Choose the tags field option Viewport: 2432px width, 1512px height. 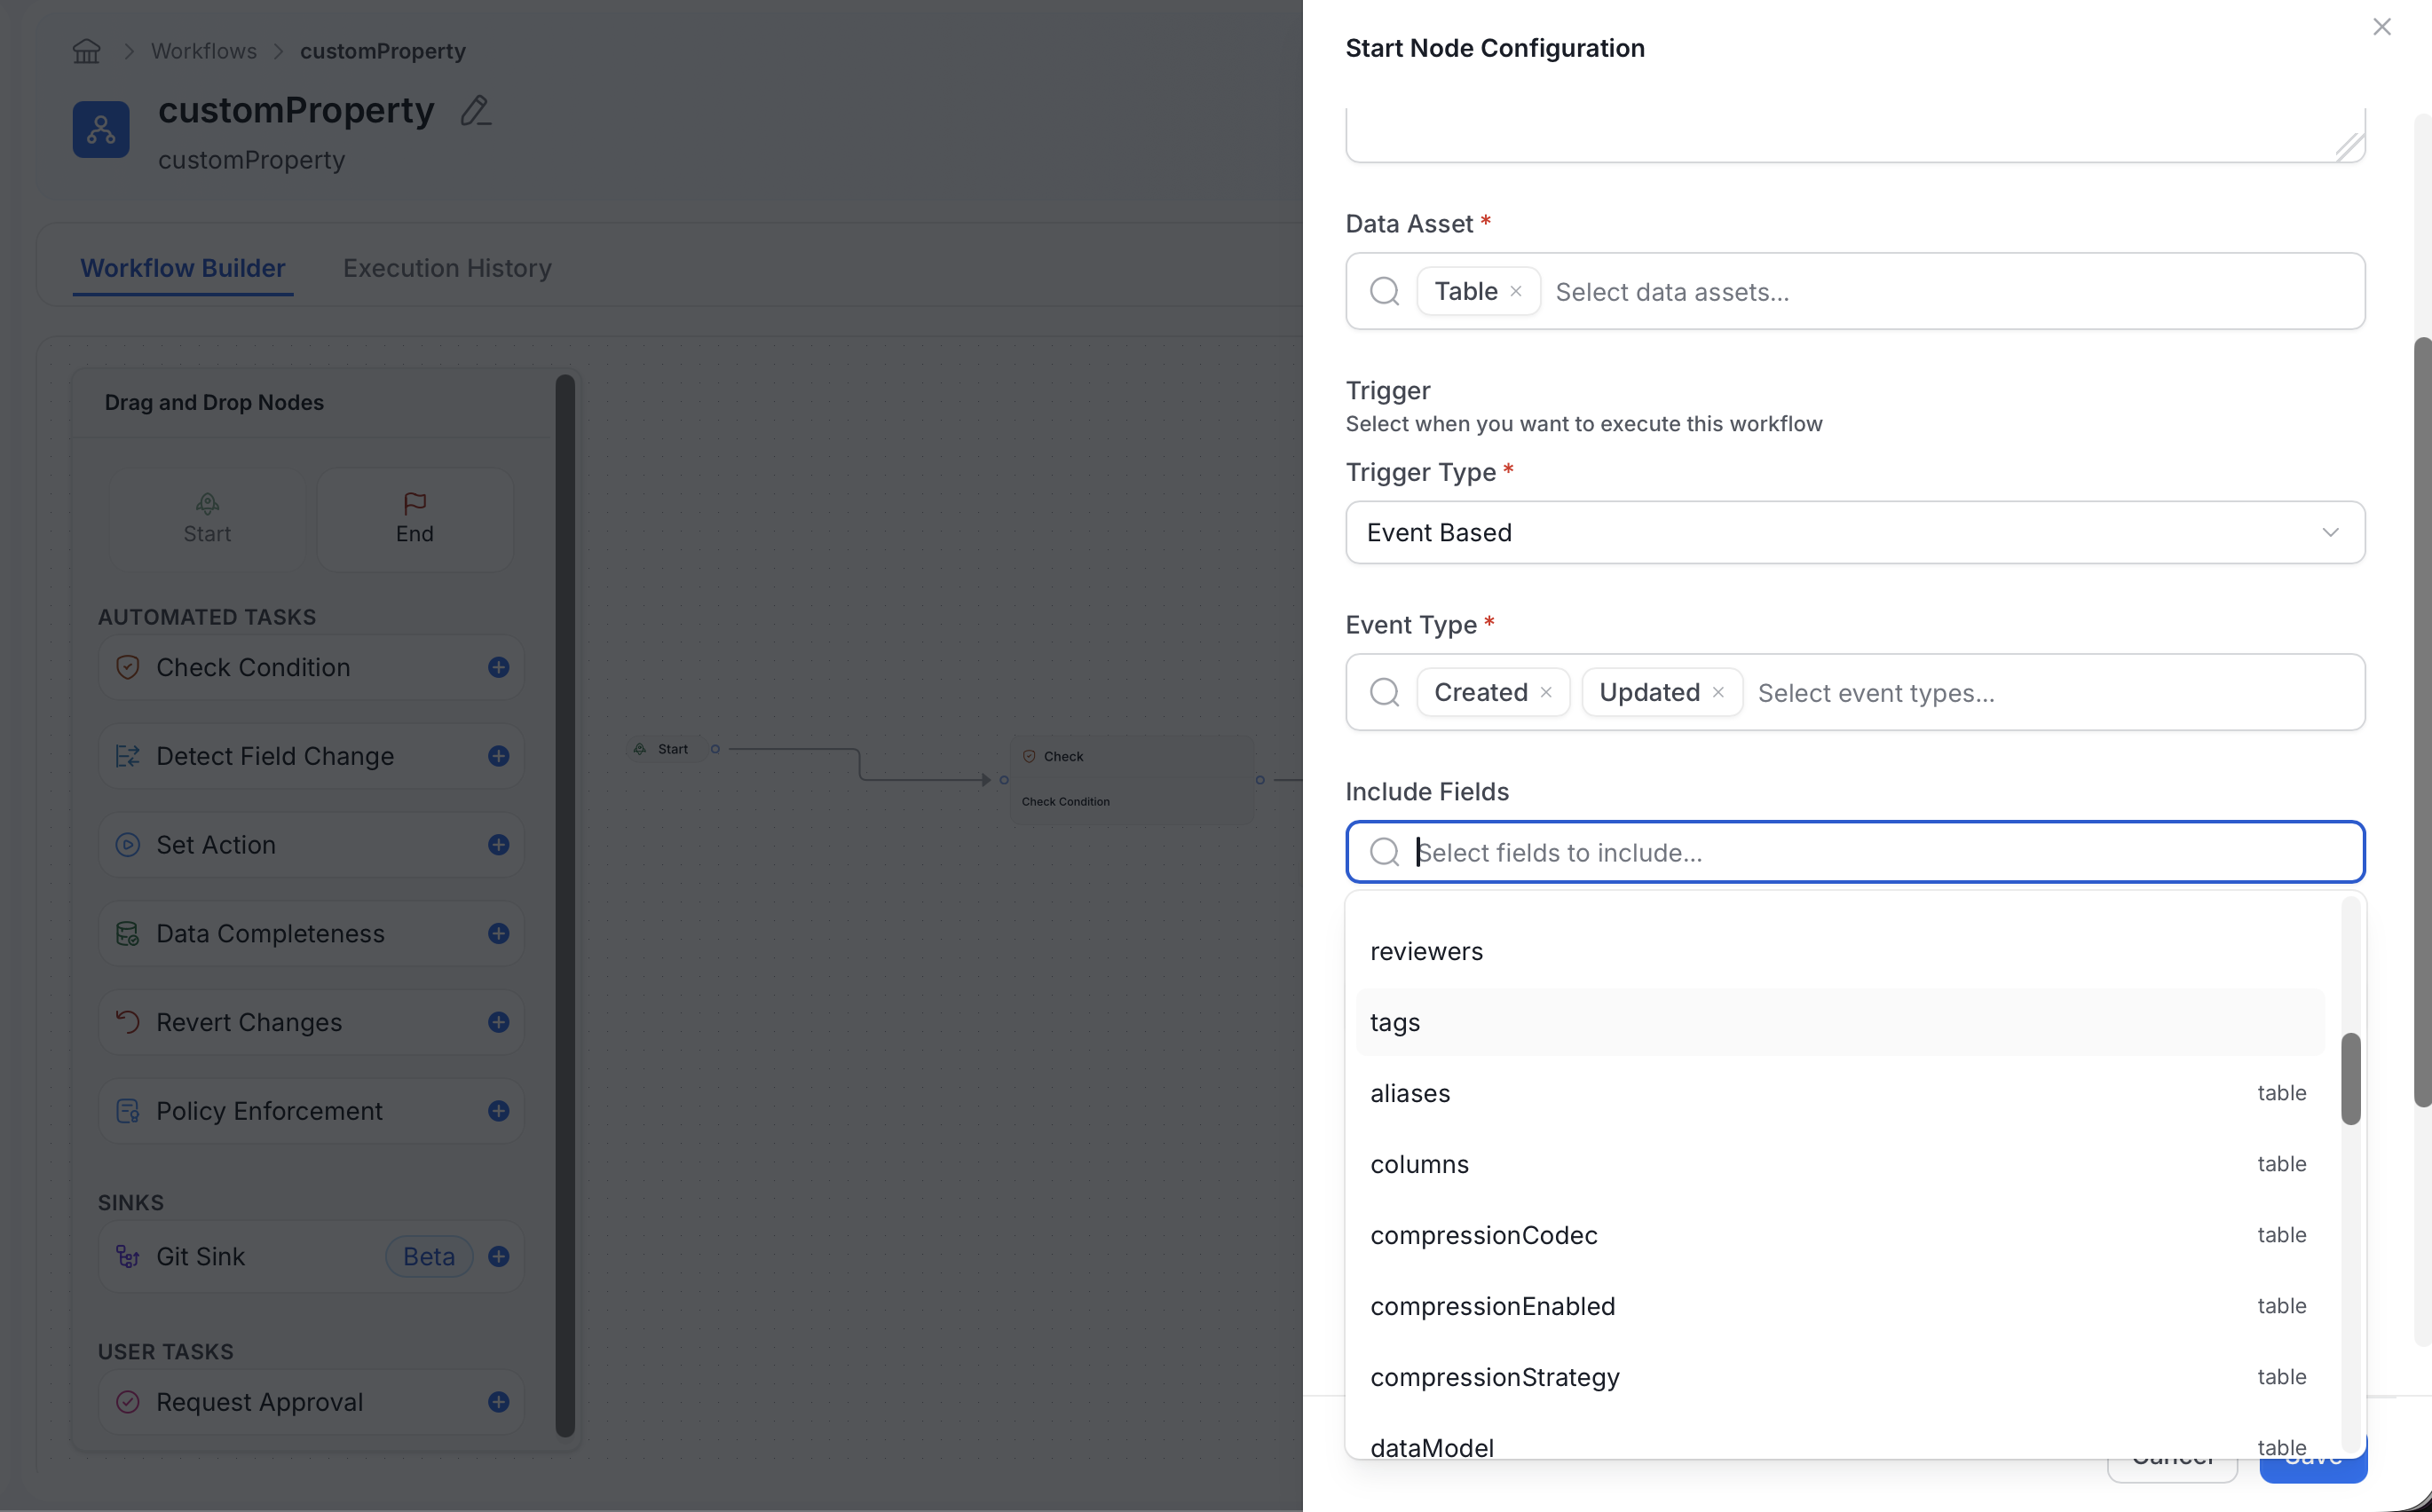tap(1840, 1022)
